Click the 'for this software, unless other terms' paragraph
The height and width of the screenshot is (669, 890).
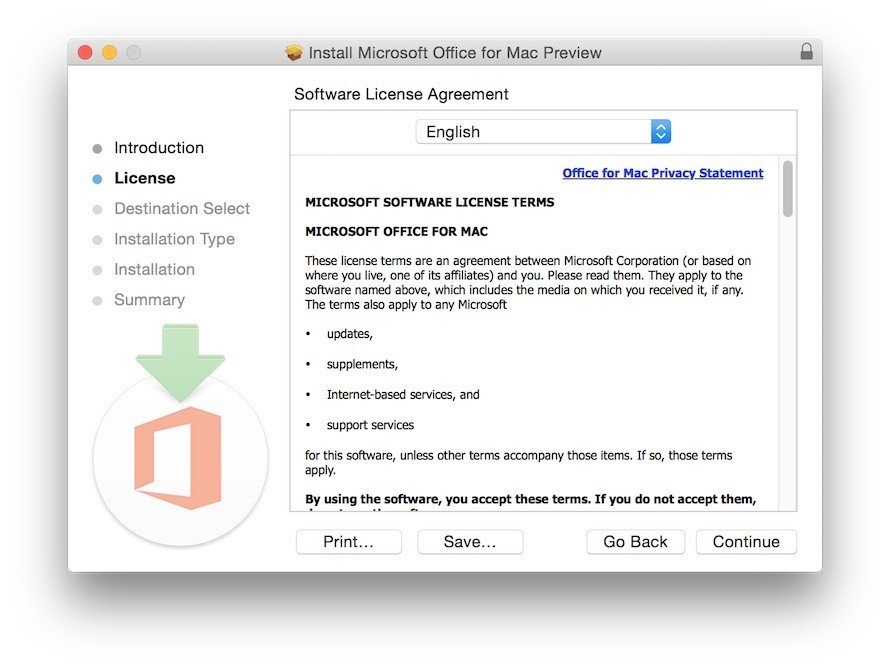point(519,462)
